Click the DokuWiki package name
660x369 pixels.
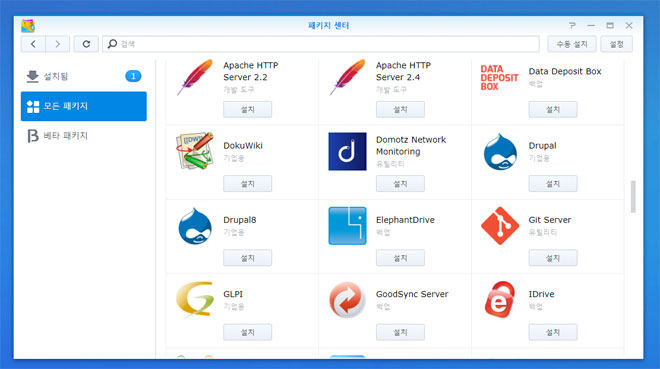(243, 146)
